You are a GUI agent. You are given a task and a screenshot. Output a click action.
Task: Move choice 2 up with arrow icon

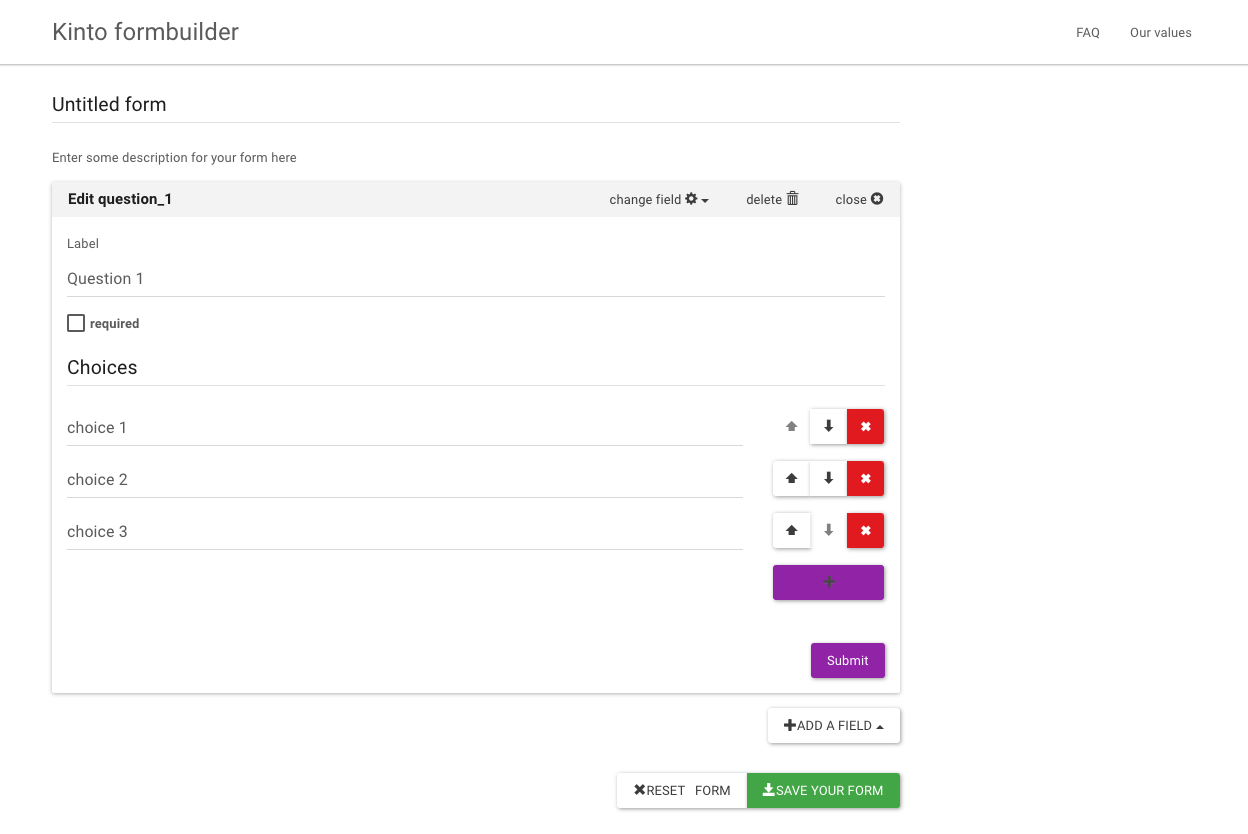[x=791, y=478]
